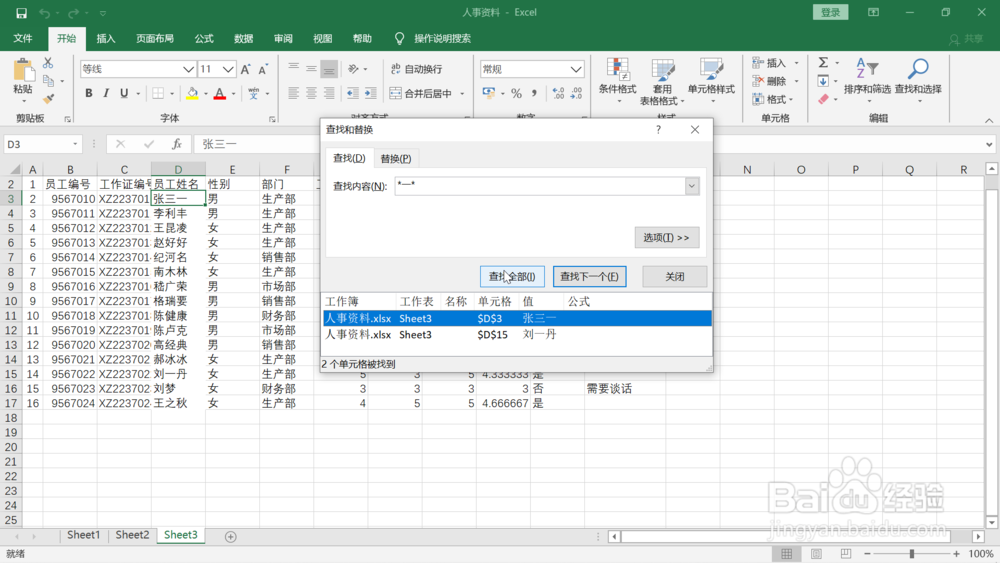Click the AutoSum sigma icon

point(823,62)
